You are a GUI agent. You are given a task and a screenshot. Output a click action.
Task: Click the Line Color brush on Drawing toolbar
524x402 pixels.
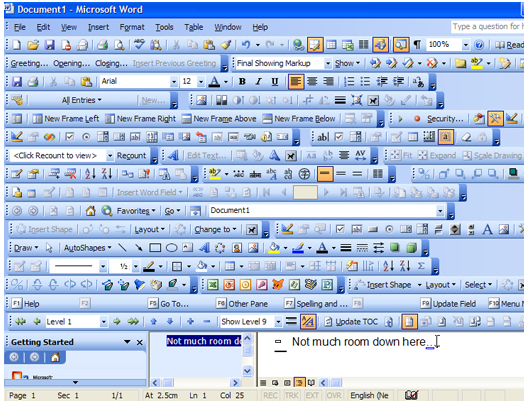coord(298,248)
